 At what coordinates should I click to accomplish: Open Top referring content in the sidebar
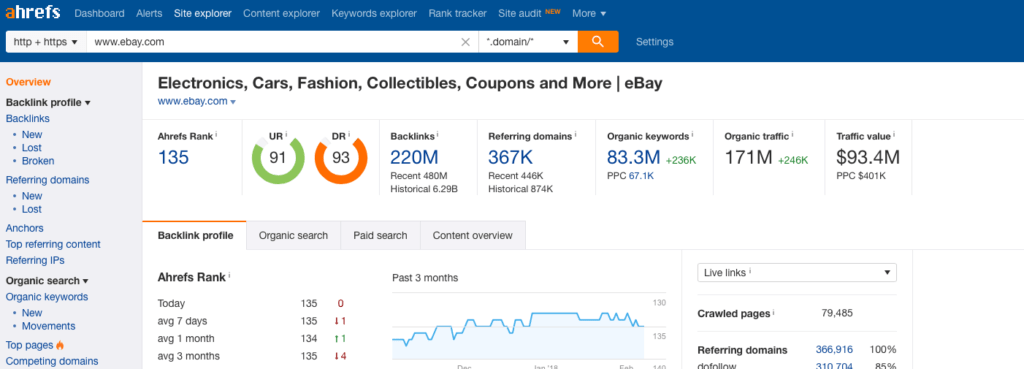[x=53, y=244]
